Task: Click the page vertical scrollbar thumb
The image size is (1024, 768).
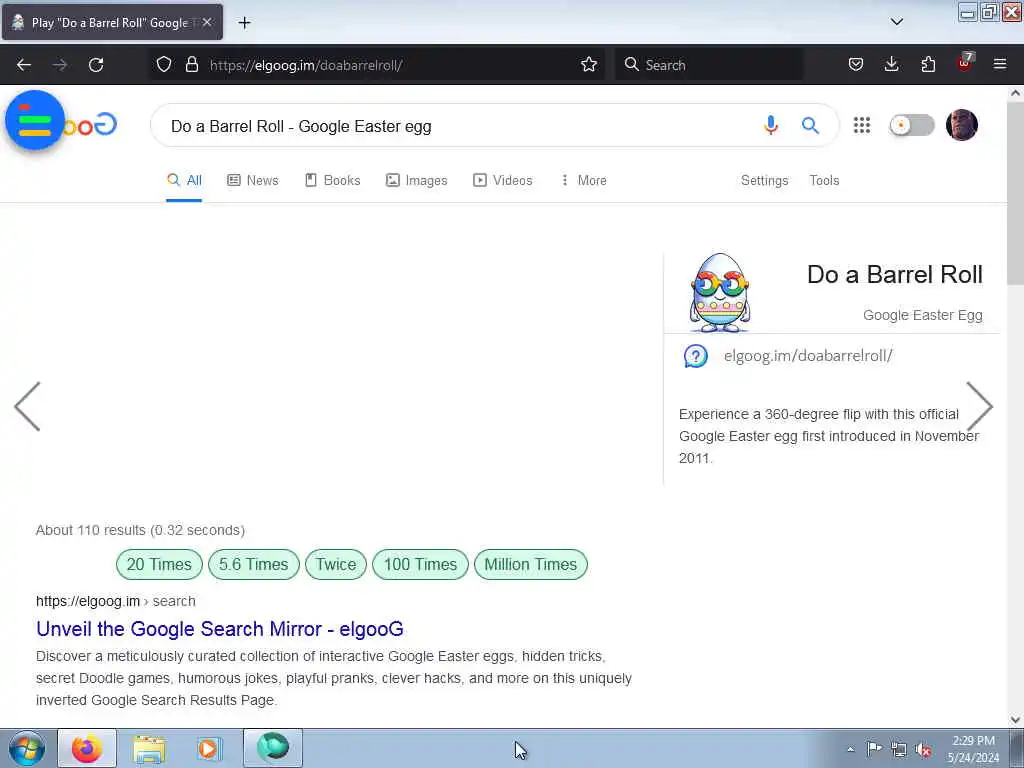Action: [1015, 193]
